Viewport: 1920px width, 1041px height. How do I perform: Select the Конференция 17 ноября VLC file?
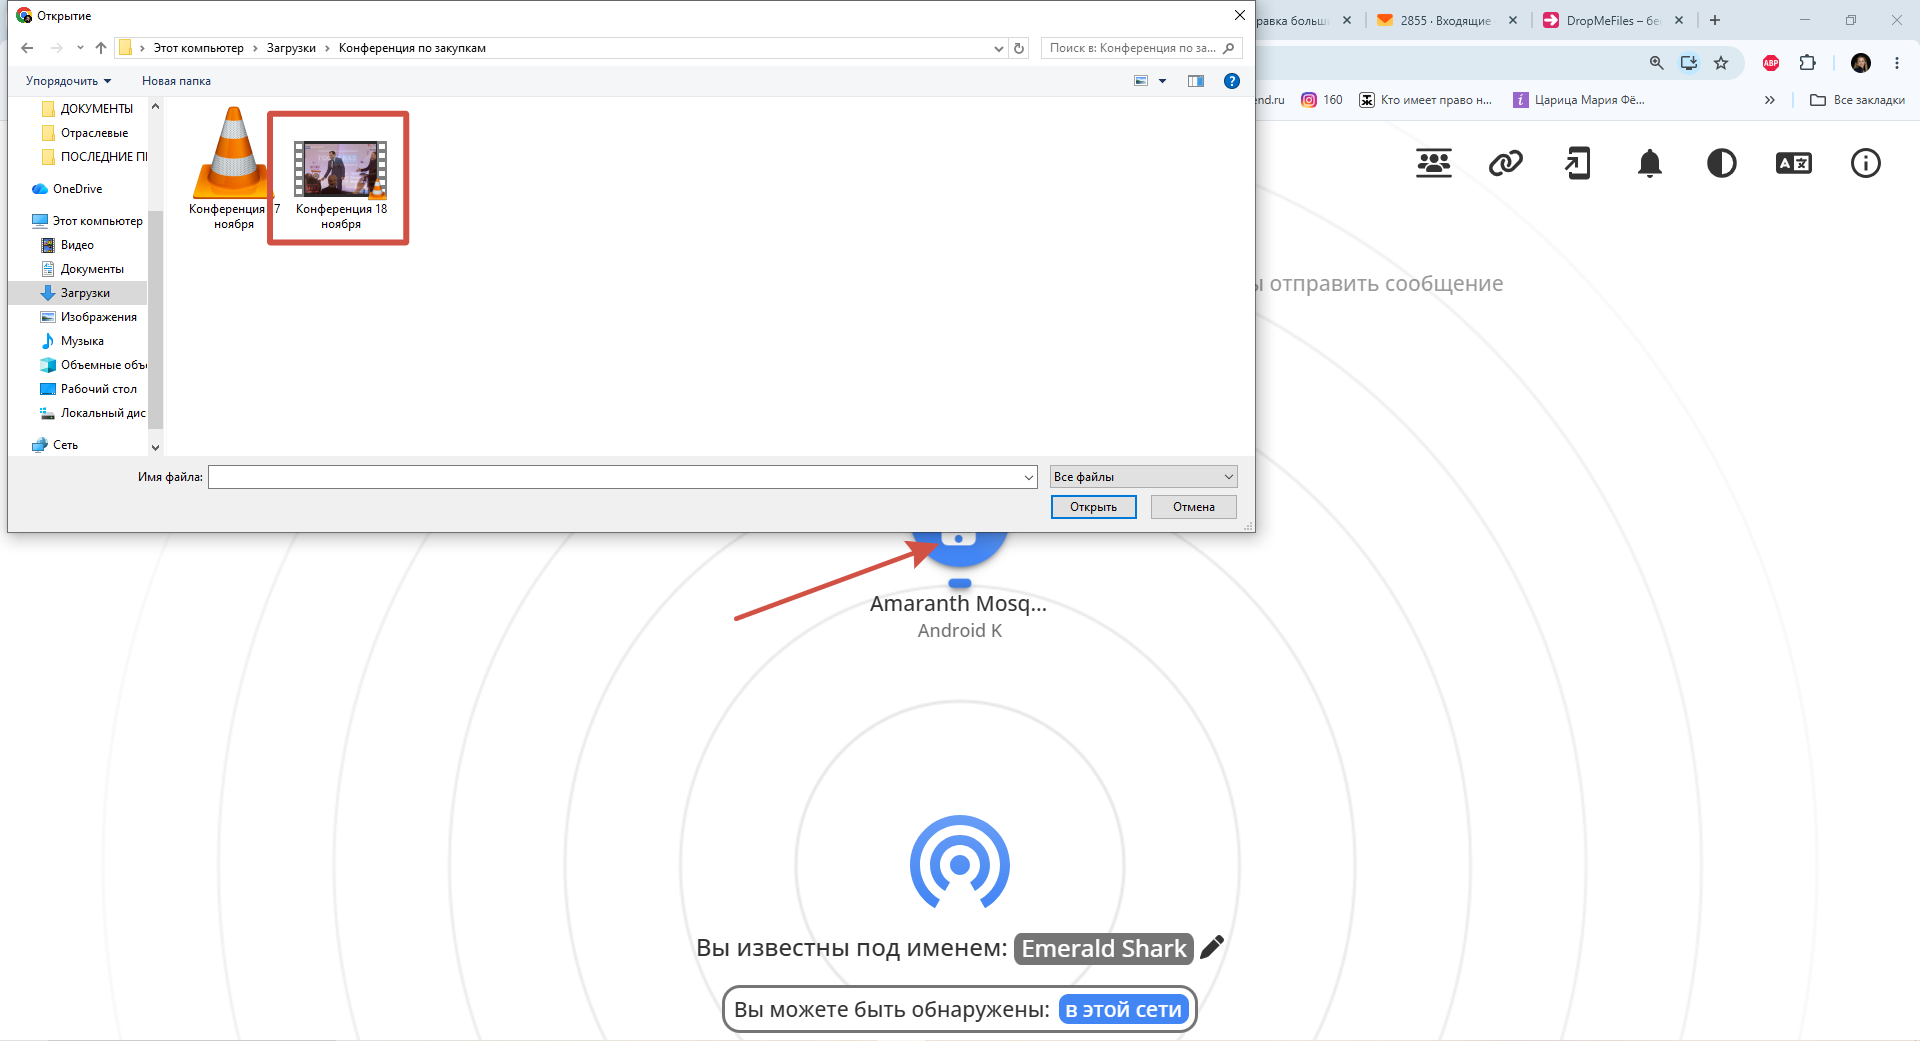tap(234, 168)
